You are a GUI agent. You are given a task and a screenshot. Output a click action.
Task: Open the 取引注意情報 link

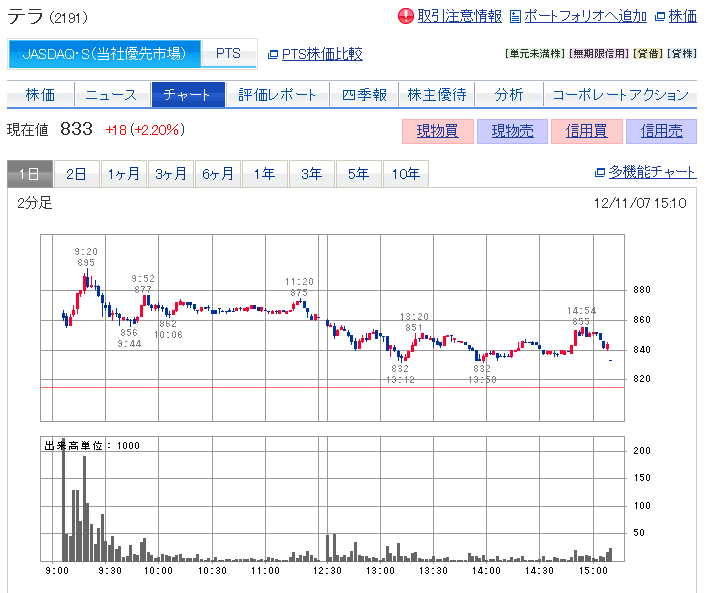click(459, 16)
